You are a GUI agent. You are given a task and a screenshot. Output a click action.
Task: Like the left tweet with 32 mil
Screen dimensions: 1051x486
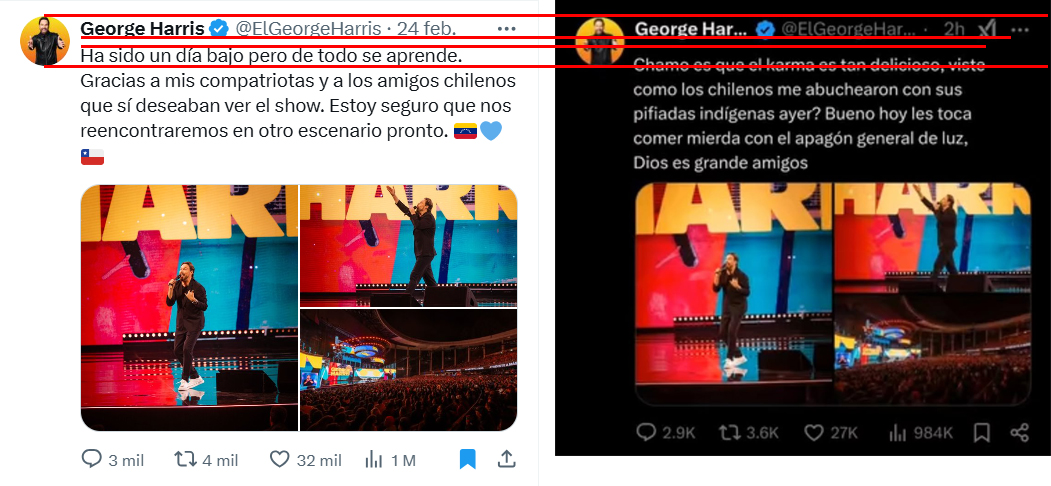click(x=279, y=459)
